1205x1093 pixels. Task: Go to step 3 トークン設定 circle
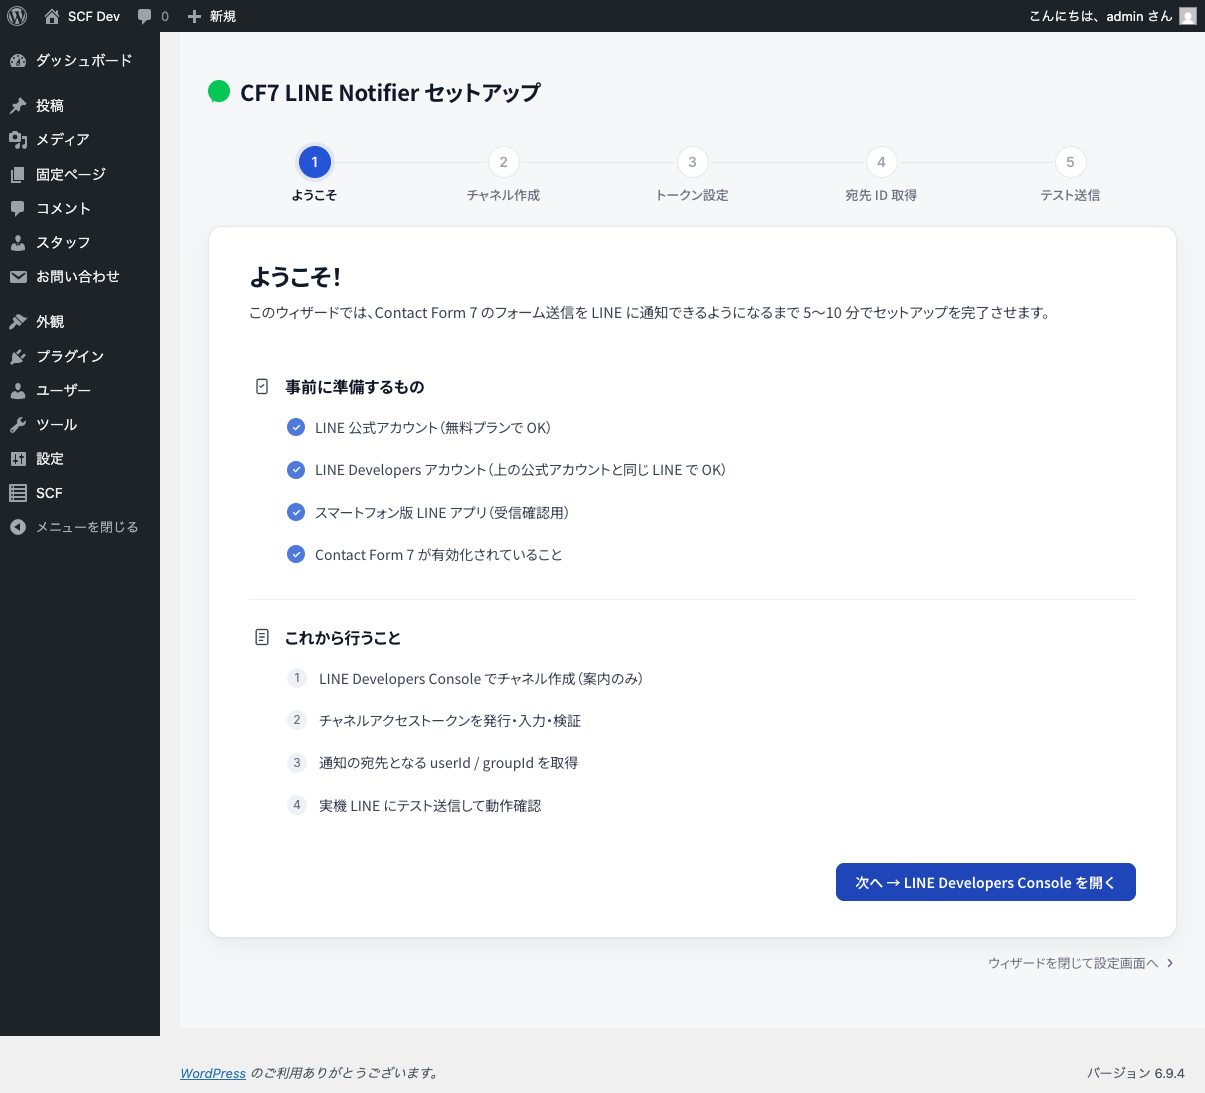[692, 162]
